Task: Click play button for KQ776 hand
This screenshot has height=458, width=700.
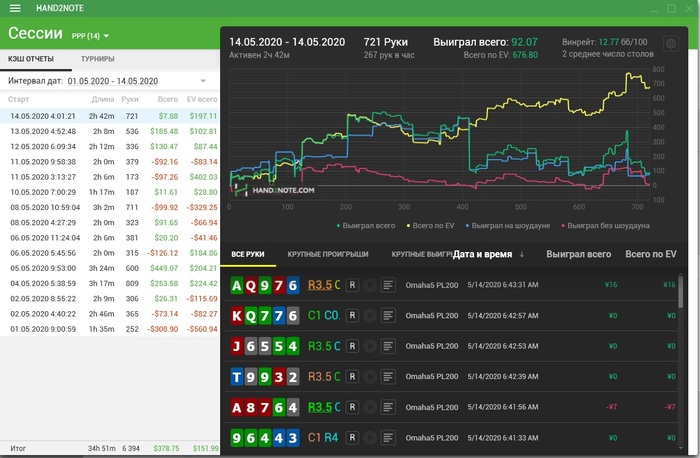Action: point(370,316)
